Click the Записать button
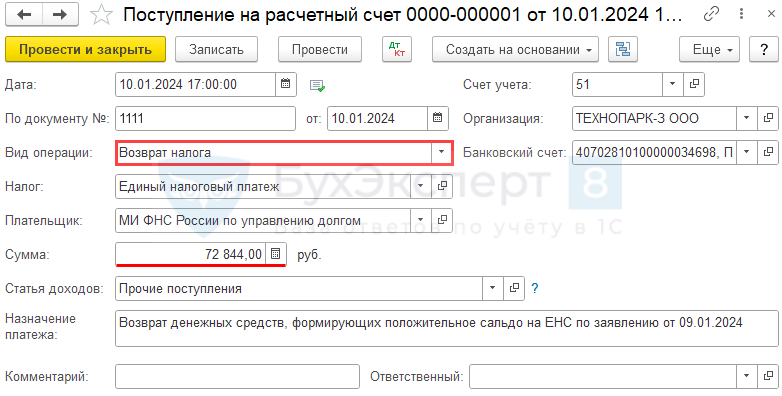 216,49
